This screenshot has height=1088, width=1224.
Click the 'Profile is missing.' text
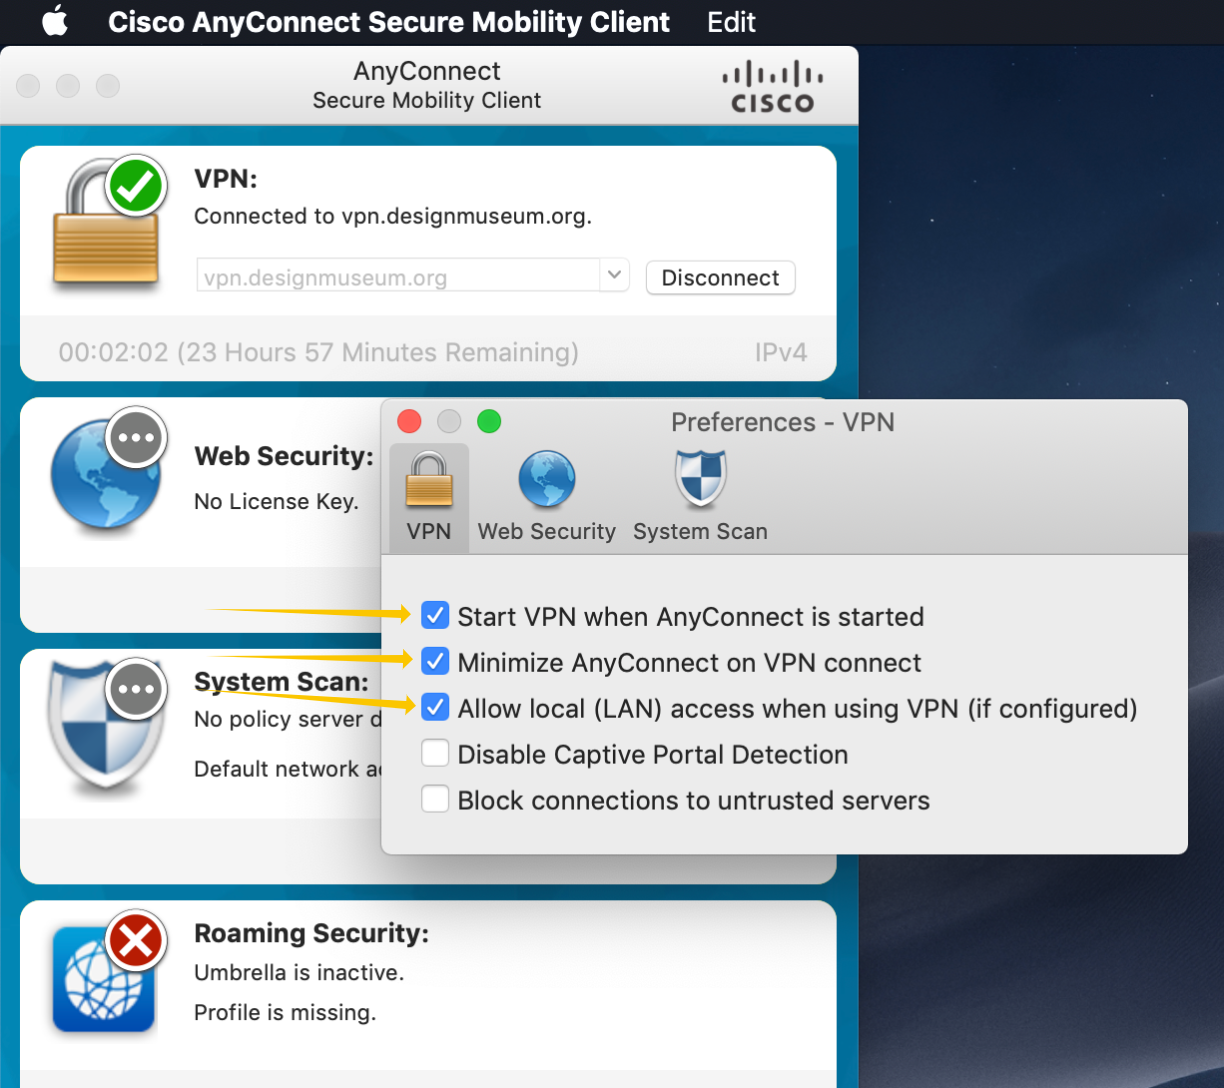coord(285,1013)
